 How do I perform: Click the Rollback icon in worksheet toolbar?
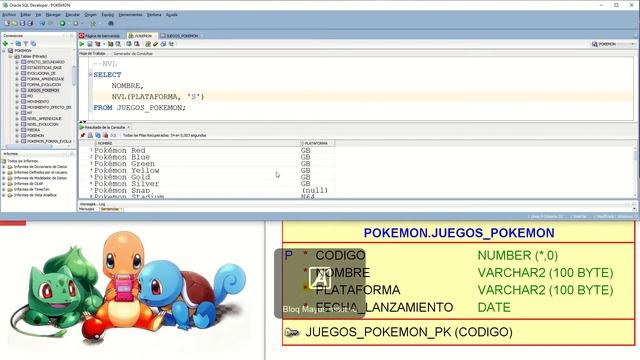coord(137,44)
